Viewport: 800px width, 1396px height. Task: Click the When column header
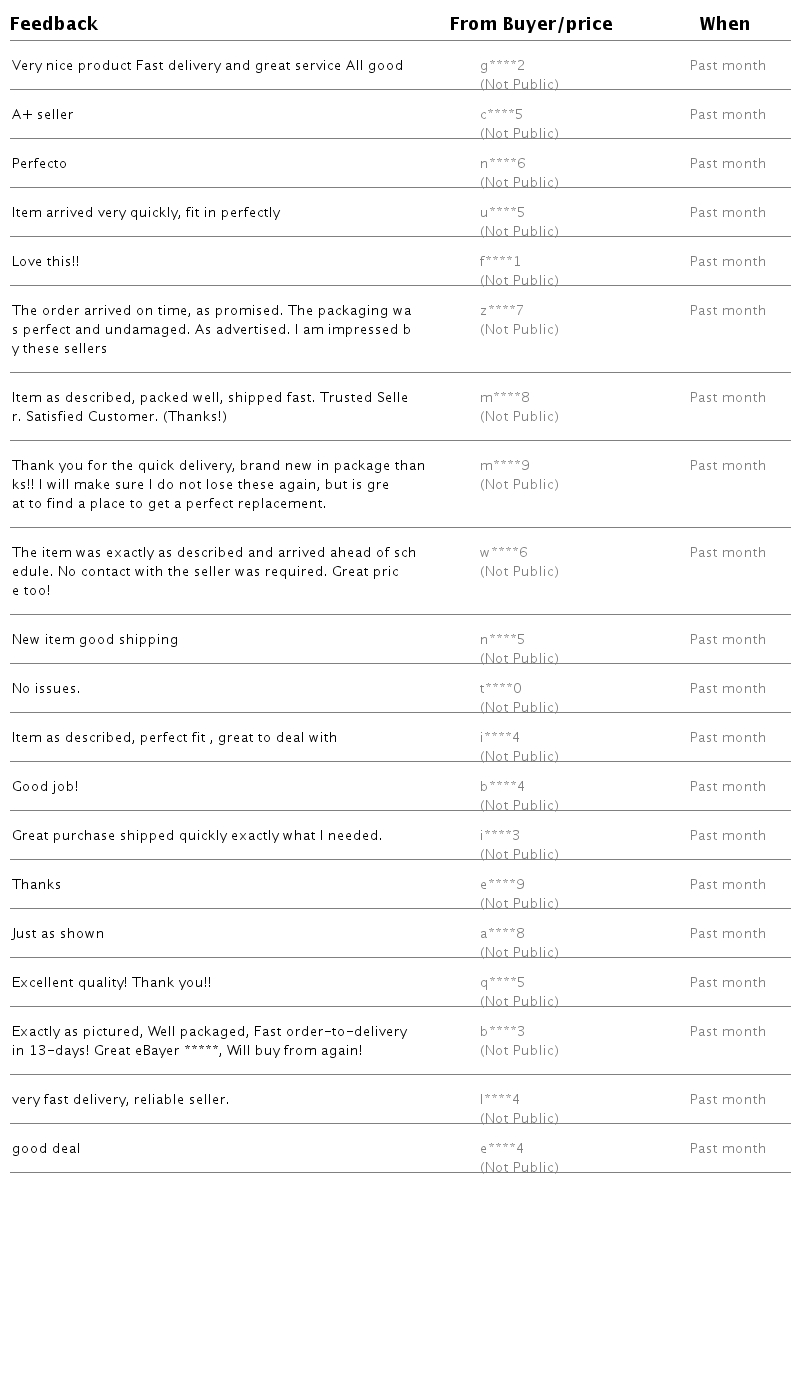click(725, 24)
